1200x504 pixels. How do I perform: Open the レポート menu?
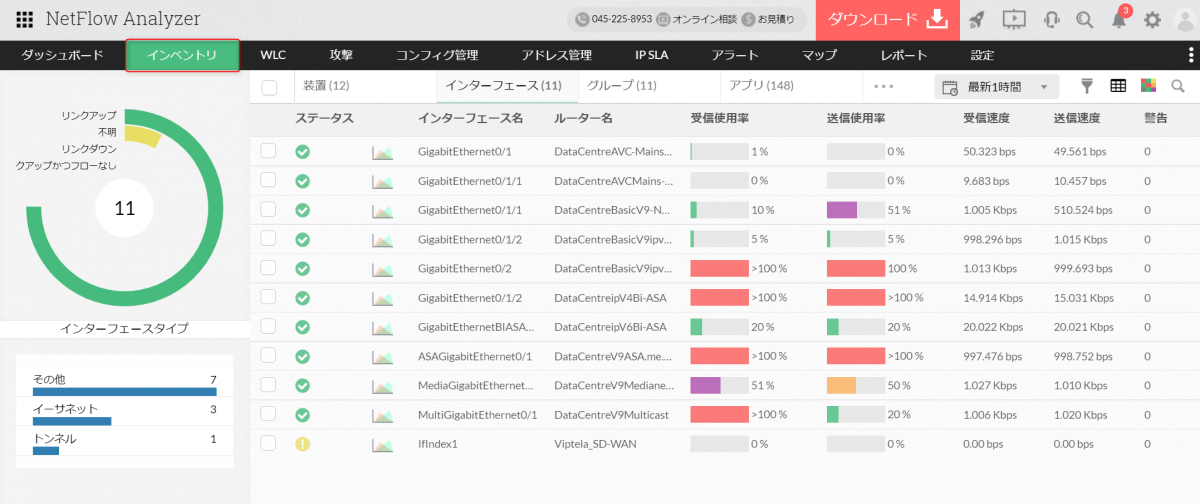(904, 55)
